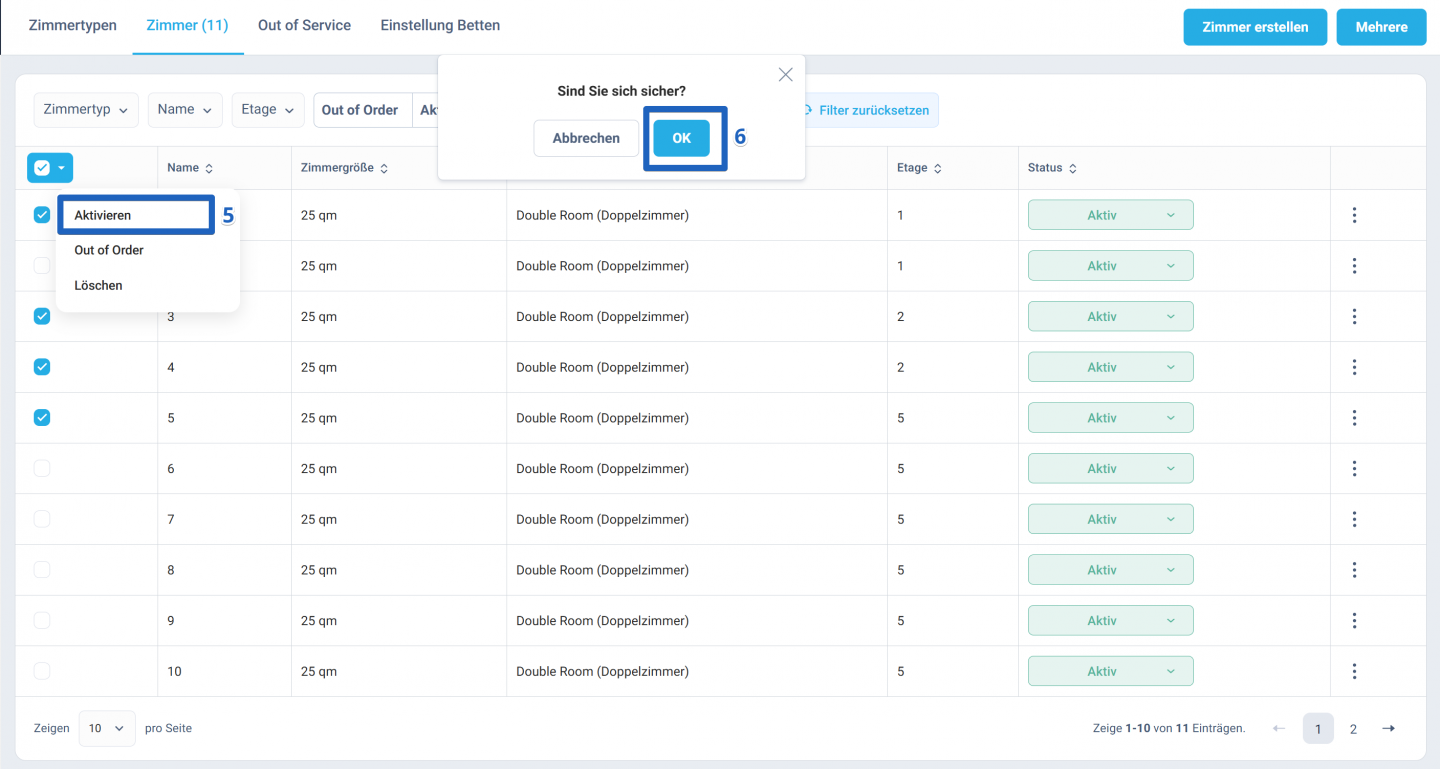1440x769 pixels.
Task: Click the Mehrere button
Action: [x=1381, y=27]
